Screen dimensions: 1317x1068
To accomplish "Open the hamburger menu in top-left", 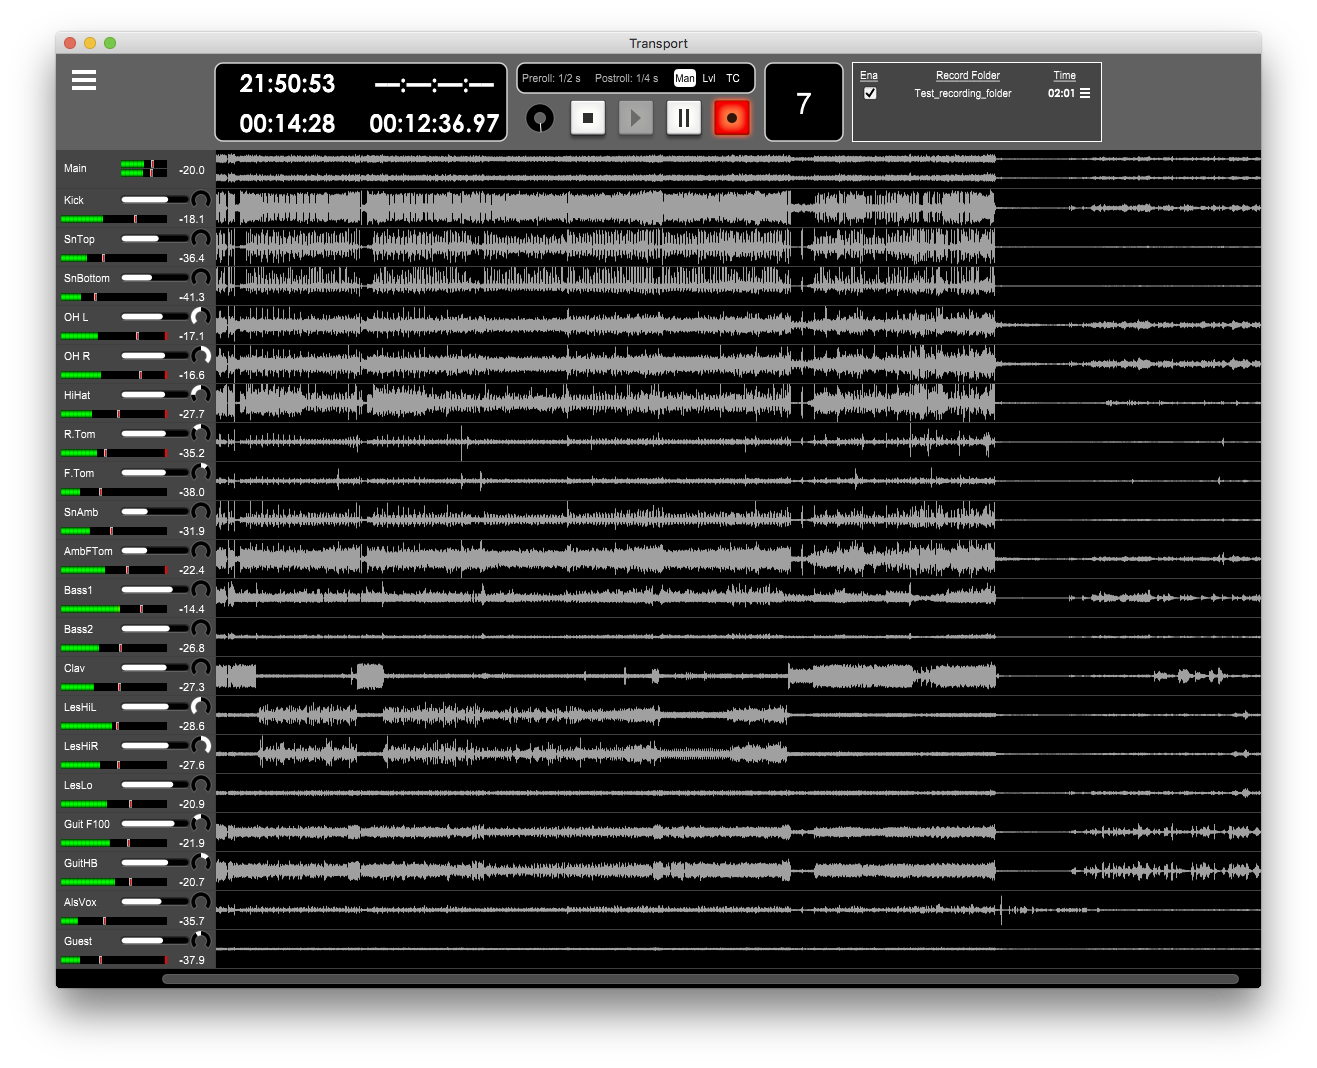I will click(x=84, y=81).
